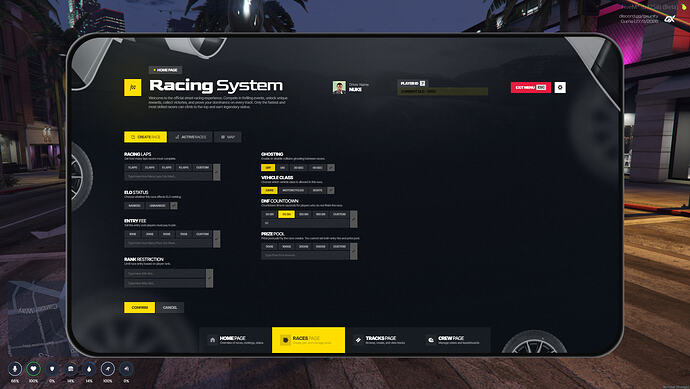
Task: Click the edit icon beside Entry Fee options
Action: (x=217, y=239)
